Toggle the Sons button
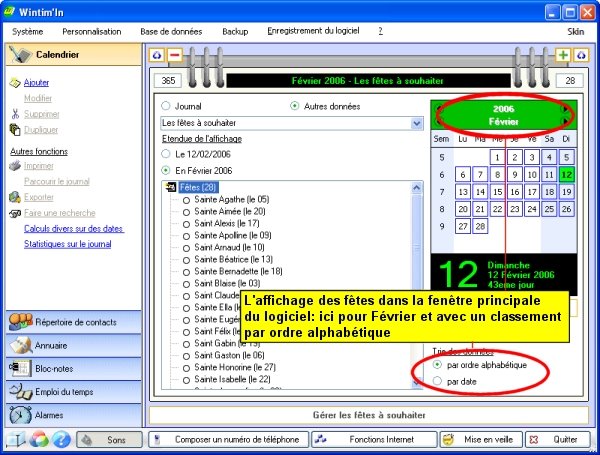 coord(109,440)
